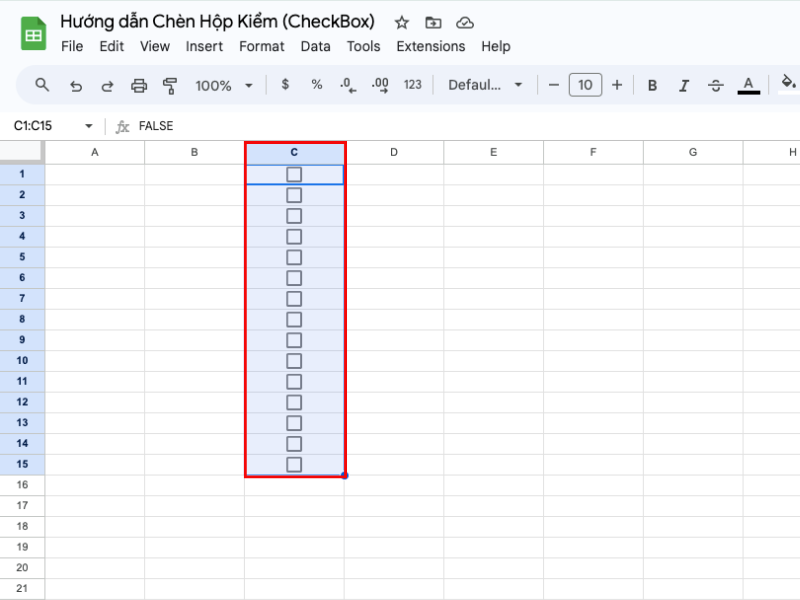
Task: Undo the last action
Action: pos(76,85)
